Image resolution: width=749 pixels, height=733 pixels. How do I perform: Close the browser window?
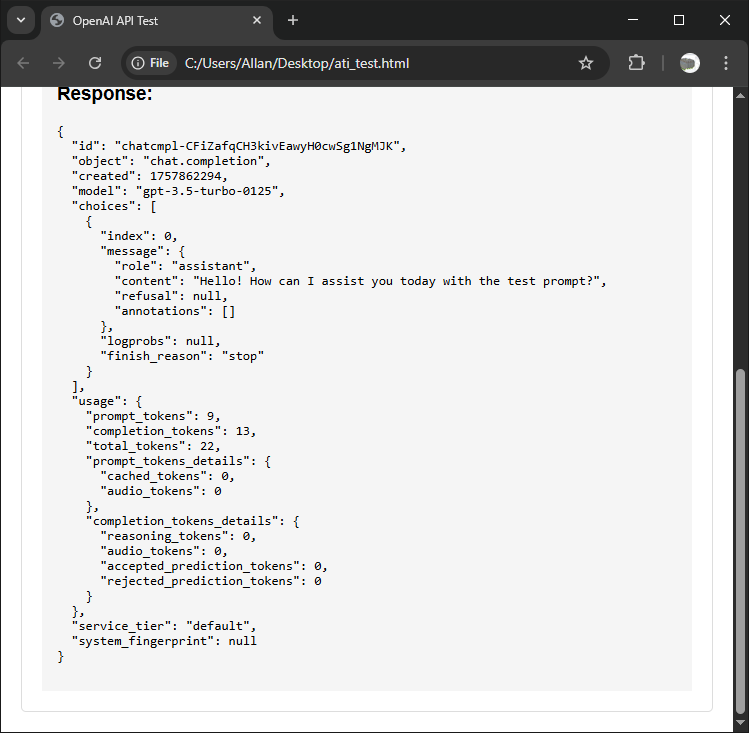click(x=725, y=20)
